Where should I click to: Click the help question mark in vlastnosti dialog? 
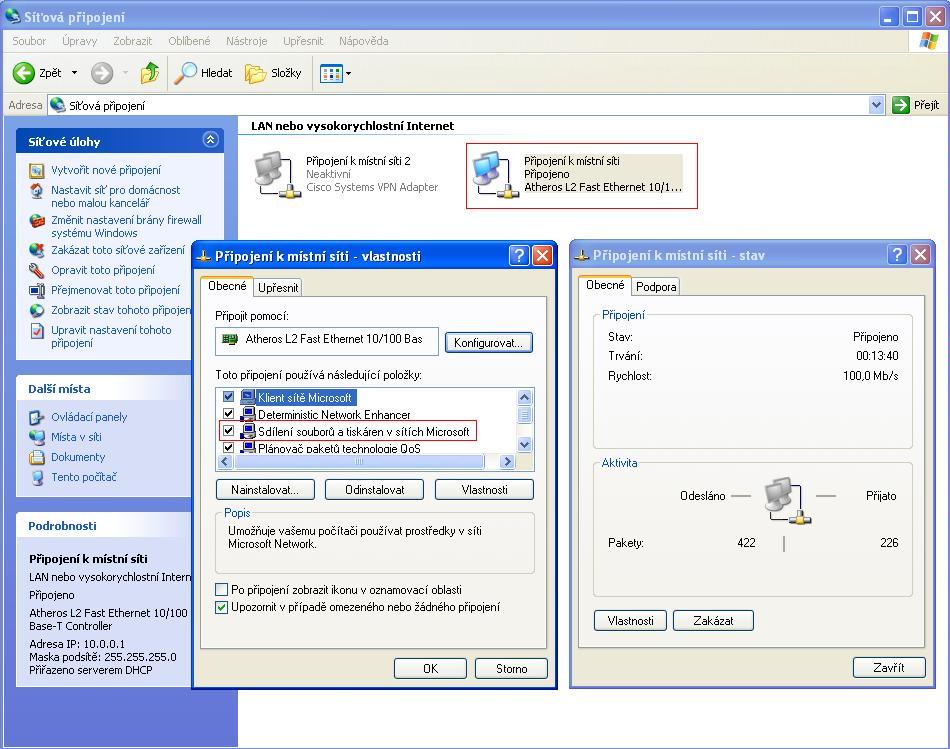(519, 256)
